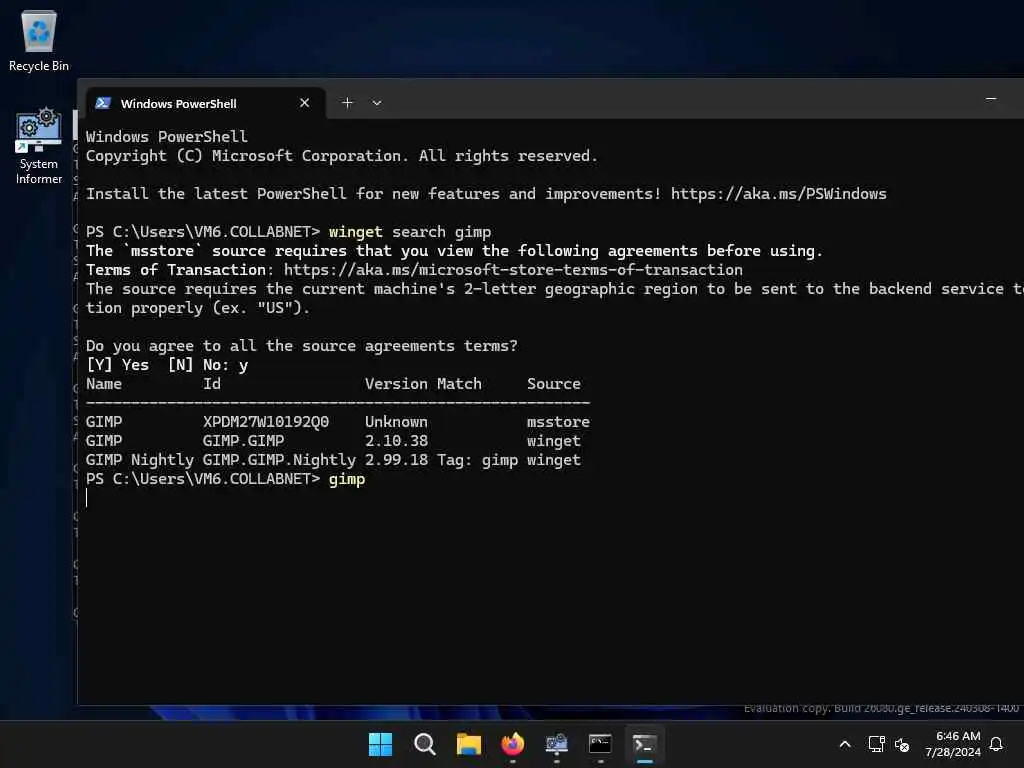Switch to the console window in the taskbar
Image resolution: width=1024 pixels, height=768 pixels.
pos(600,744)
